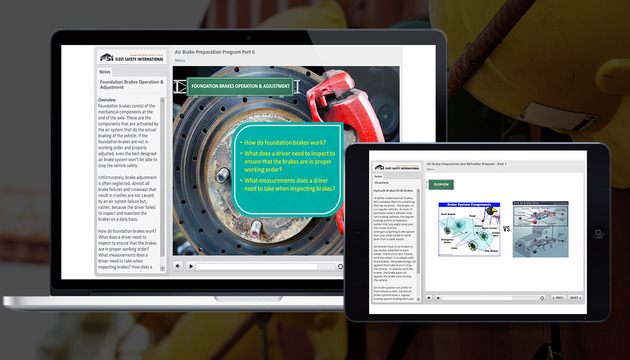Click the play icon on the tablet player
This screenshot has height=360, width=630.
[x=438, y=298]
